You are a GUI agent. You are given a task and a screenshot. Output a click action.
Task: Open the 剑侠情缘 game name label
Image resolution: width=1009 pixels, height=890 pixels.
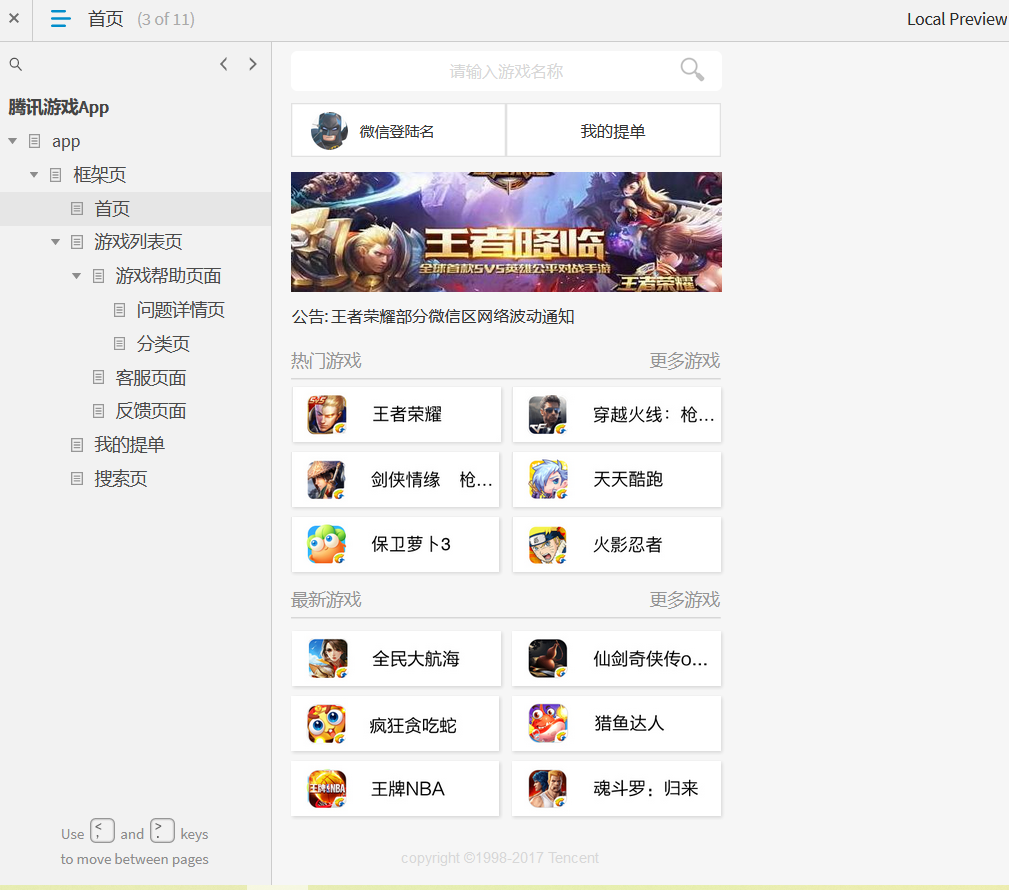(431, 479)
